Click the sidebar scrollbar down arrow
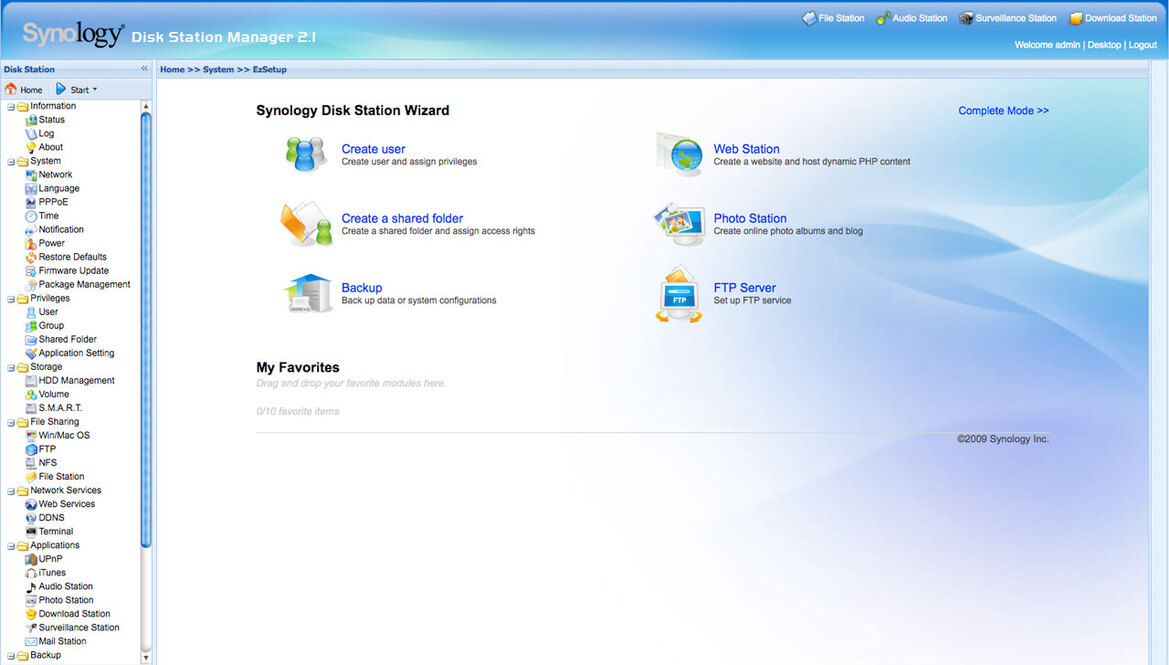 [x=145, y=658]
